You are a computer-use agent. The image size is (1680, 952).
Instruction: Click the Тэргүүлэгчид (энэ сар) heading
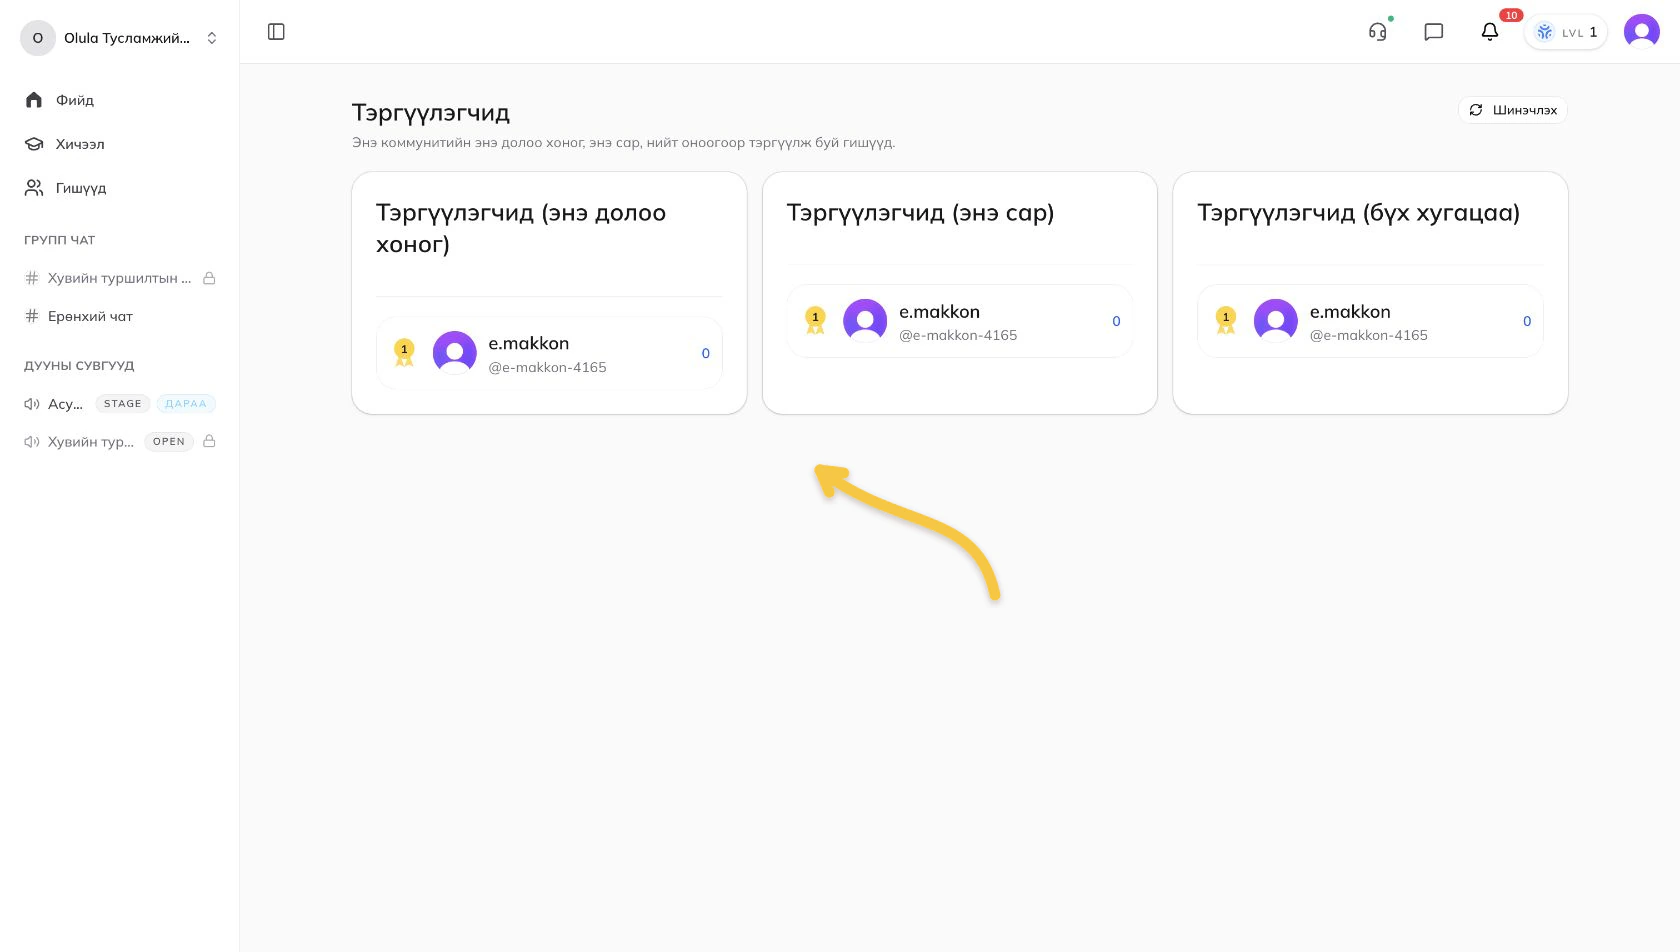coord(920,213)
